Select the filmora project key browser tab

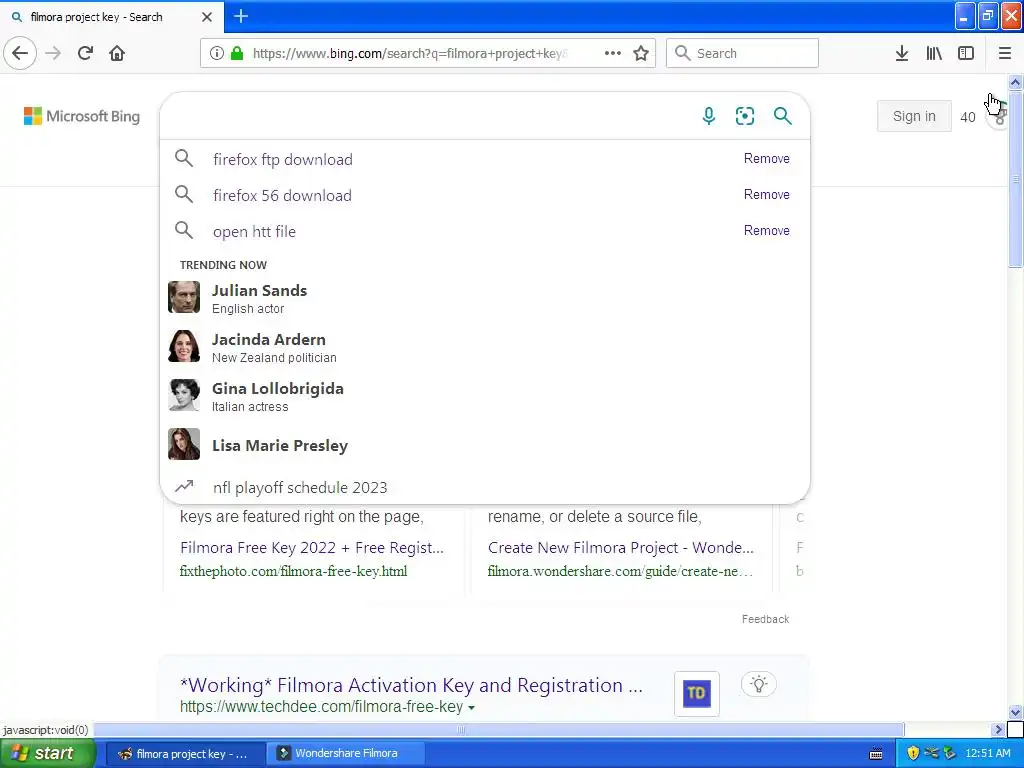(x=111, y=17)
